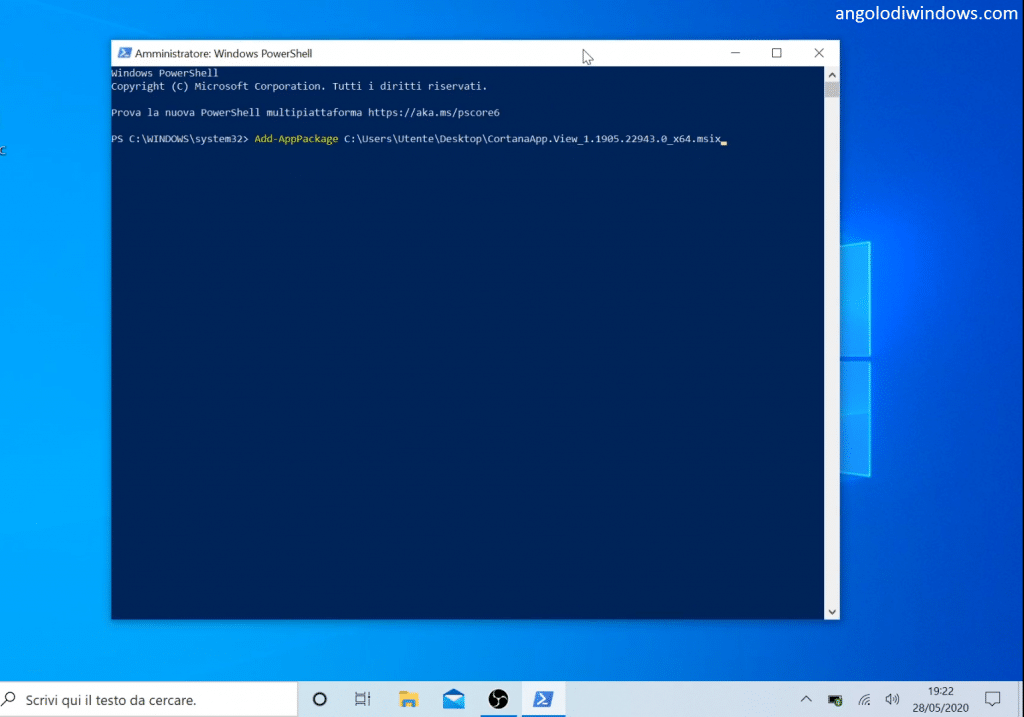
Task: Click the PowerShell icon in the title bar
Action: click(x=124, y=53)
